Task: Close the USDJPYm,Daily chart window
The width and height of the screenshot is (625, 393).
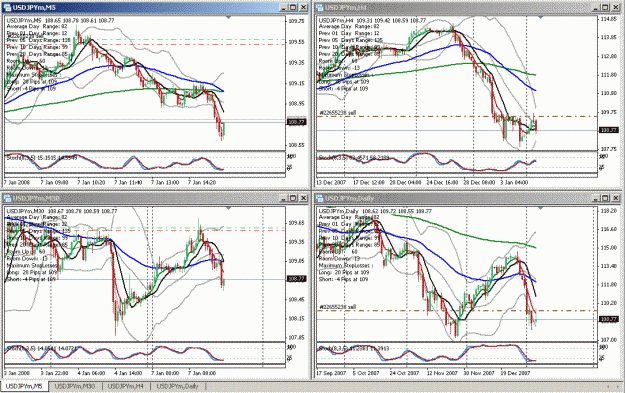Action: 616,198
